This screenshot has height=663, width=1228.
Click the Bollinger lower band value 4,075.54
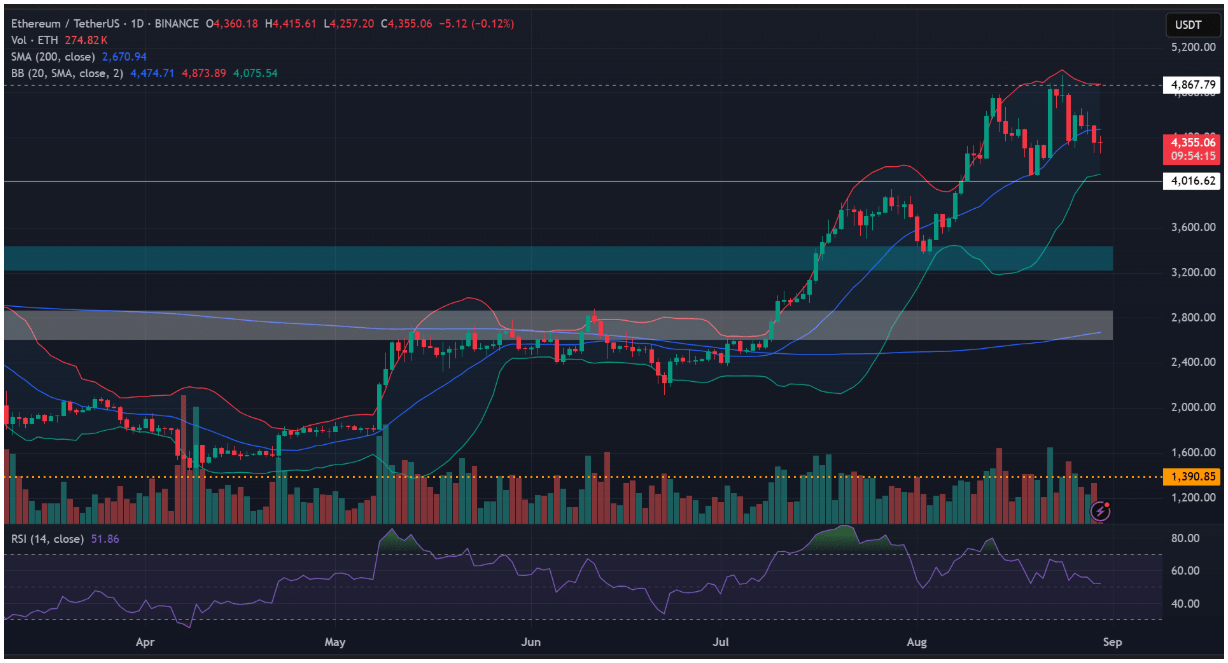point(254,73)
